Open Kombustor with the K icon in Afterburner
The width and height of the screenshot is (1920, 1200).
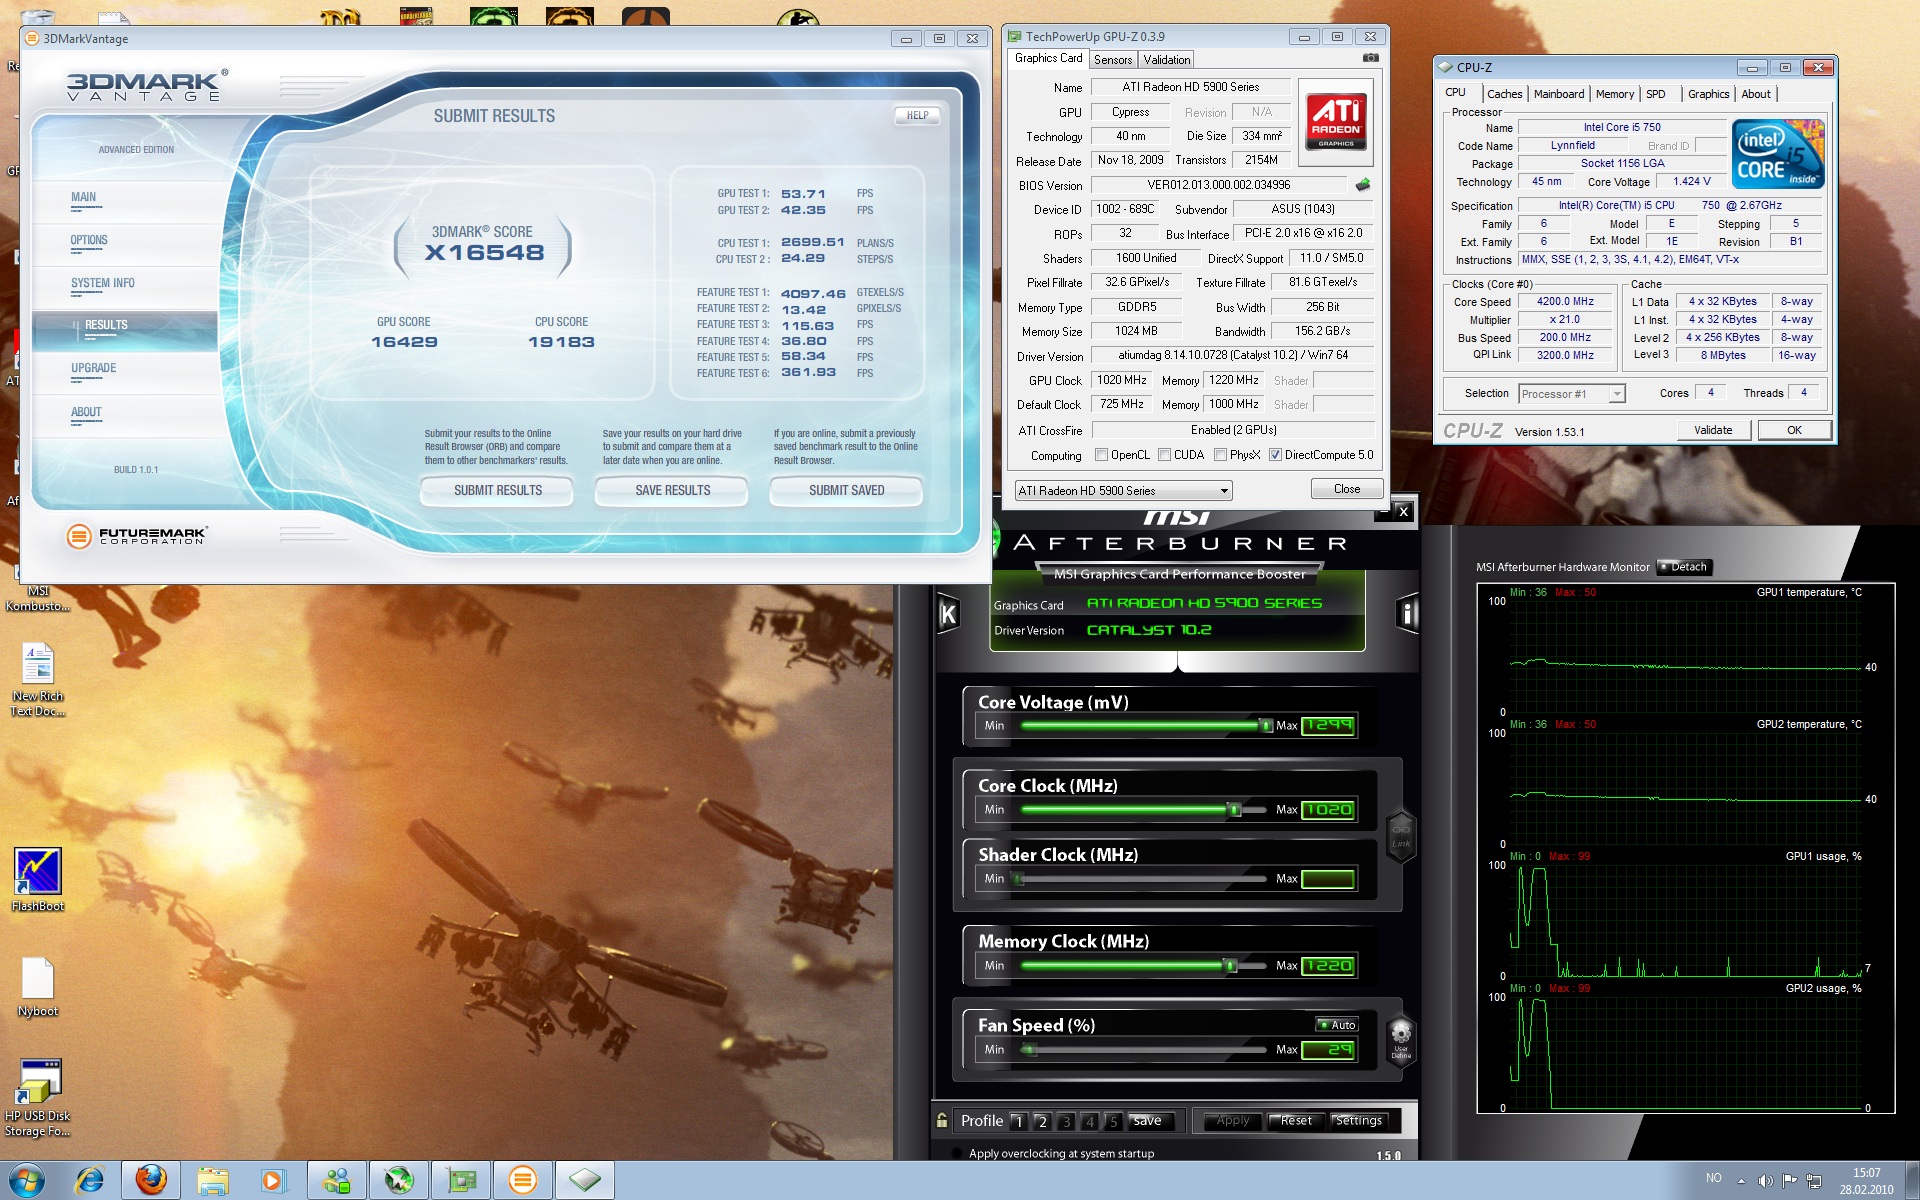[x=948, y=614]
